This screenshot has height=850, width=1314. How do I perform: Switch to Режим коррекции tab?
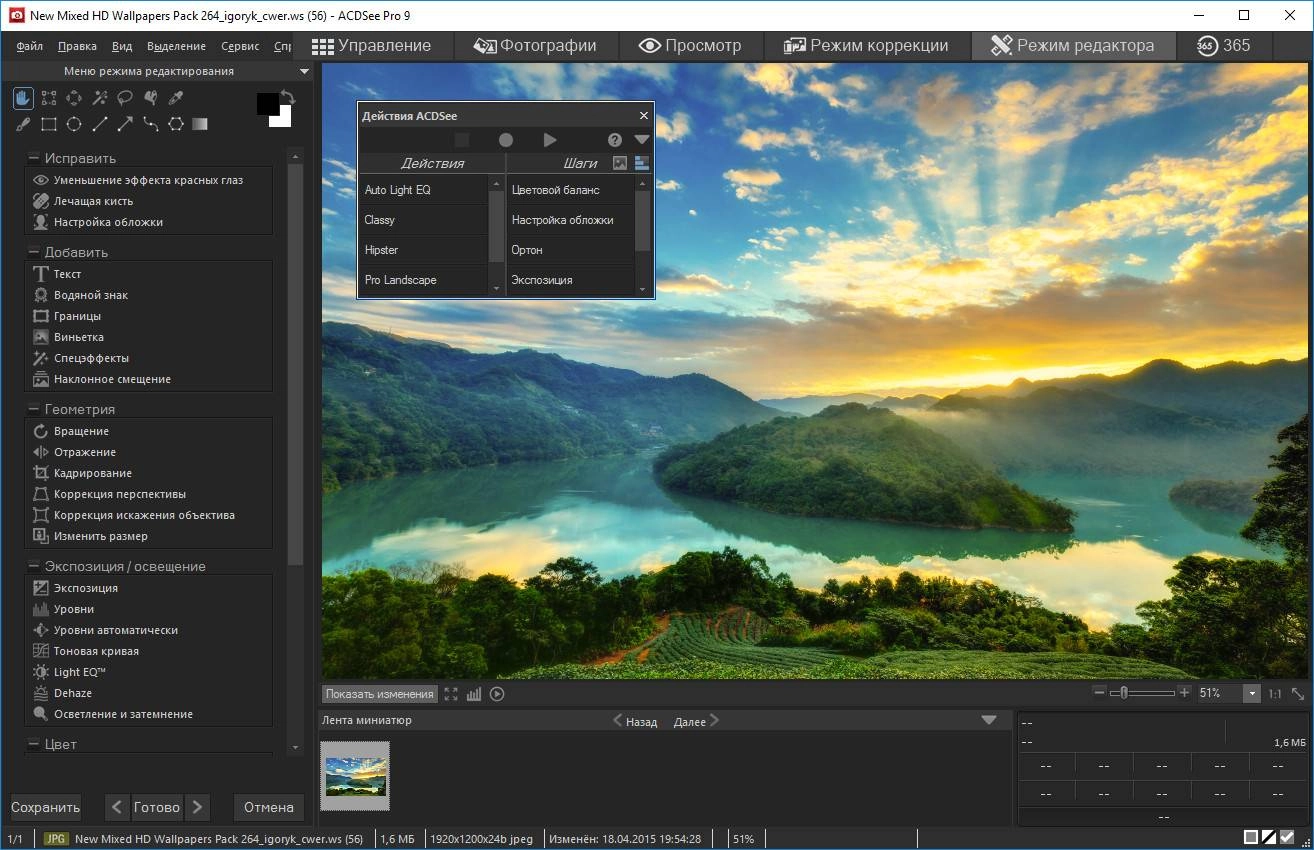[866, 46]
